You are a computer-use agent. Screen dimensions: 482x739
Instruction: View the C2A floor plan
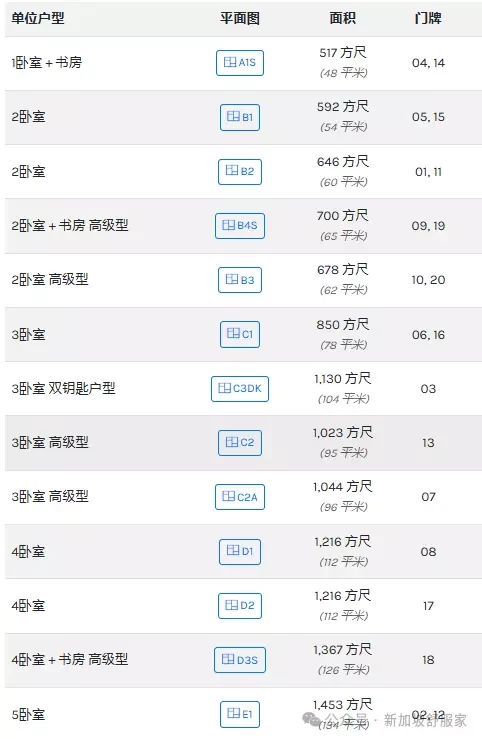coord(239,497)
